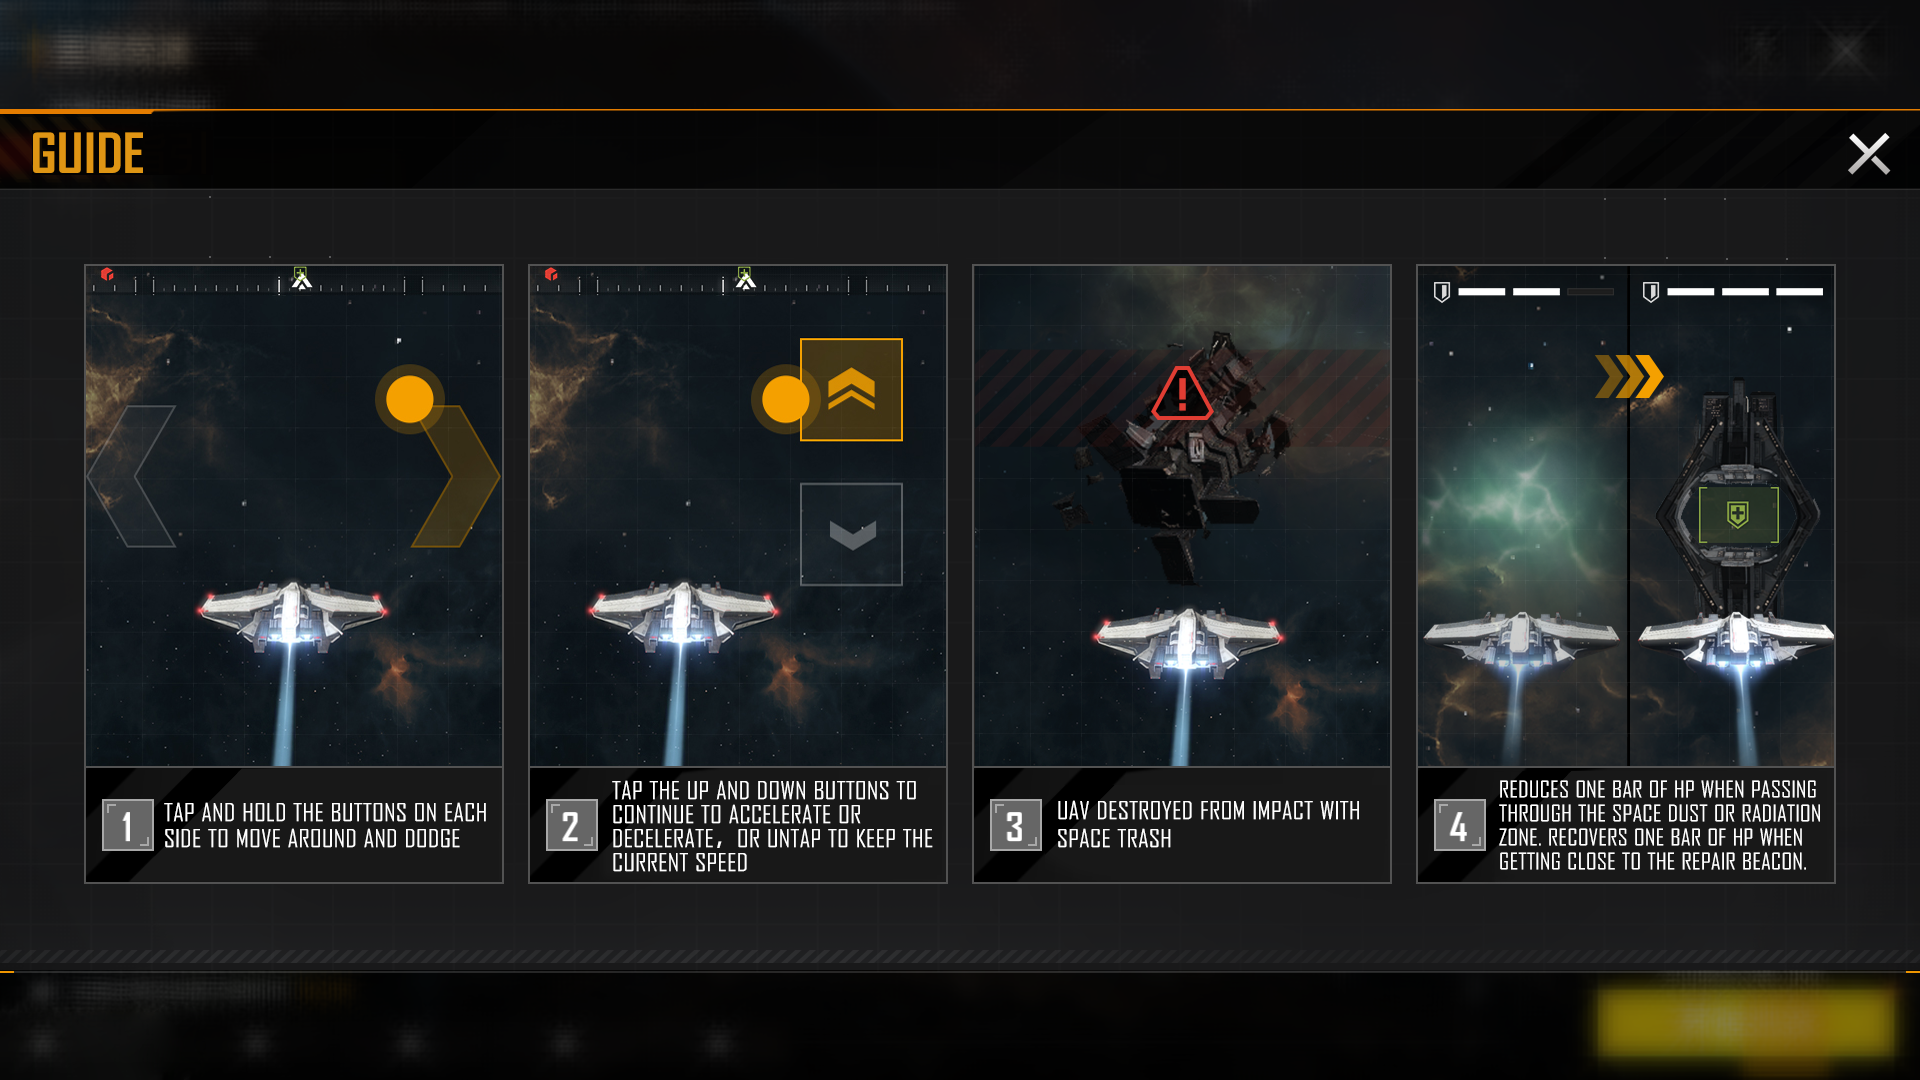
Task: Select step number 1 badge
Action: [x=128, y=825]
